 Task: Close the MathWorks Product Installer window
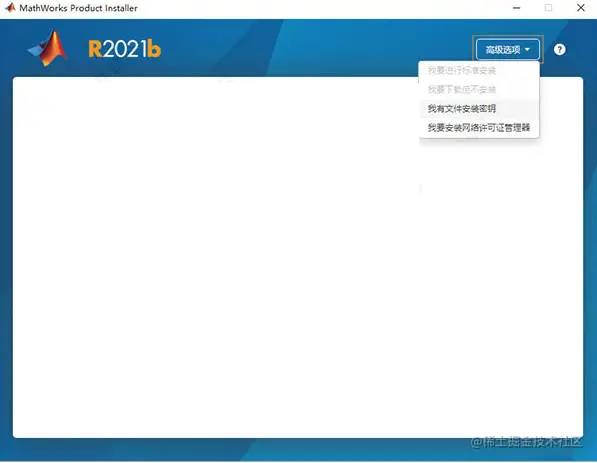point(581,8)
